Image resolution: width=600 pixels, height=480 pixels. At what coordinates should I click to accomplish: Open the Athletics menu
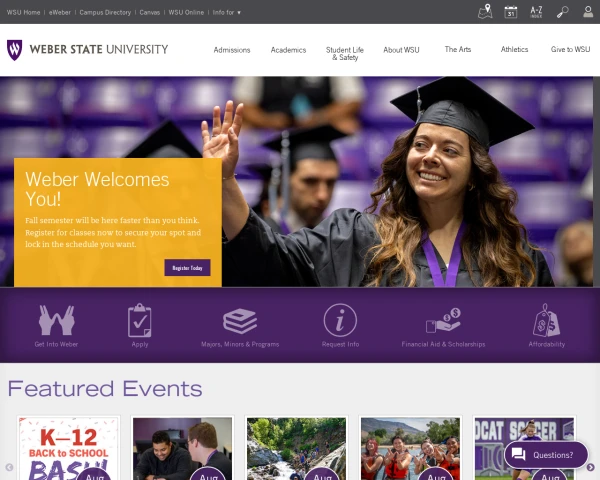pos(514,49)
